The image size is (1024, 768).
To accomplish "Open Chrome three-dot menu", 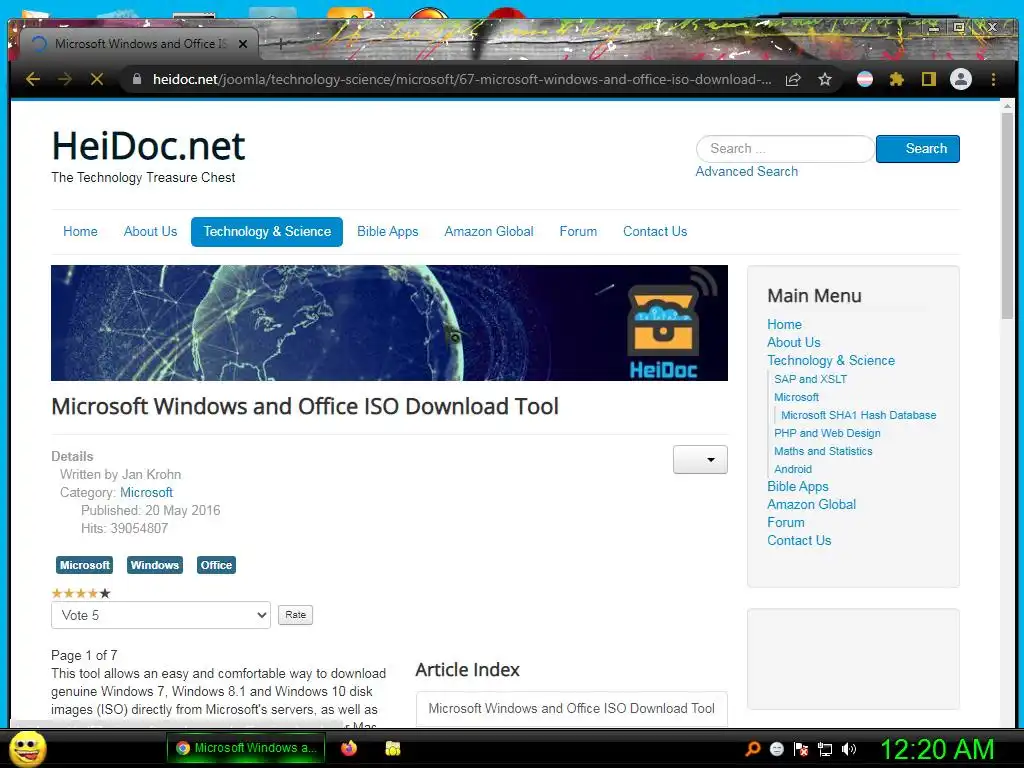I will (993, 80).
